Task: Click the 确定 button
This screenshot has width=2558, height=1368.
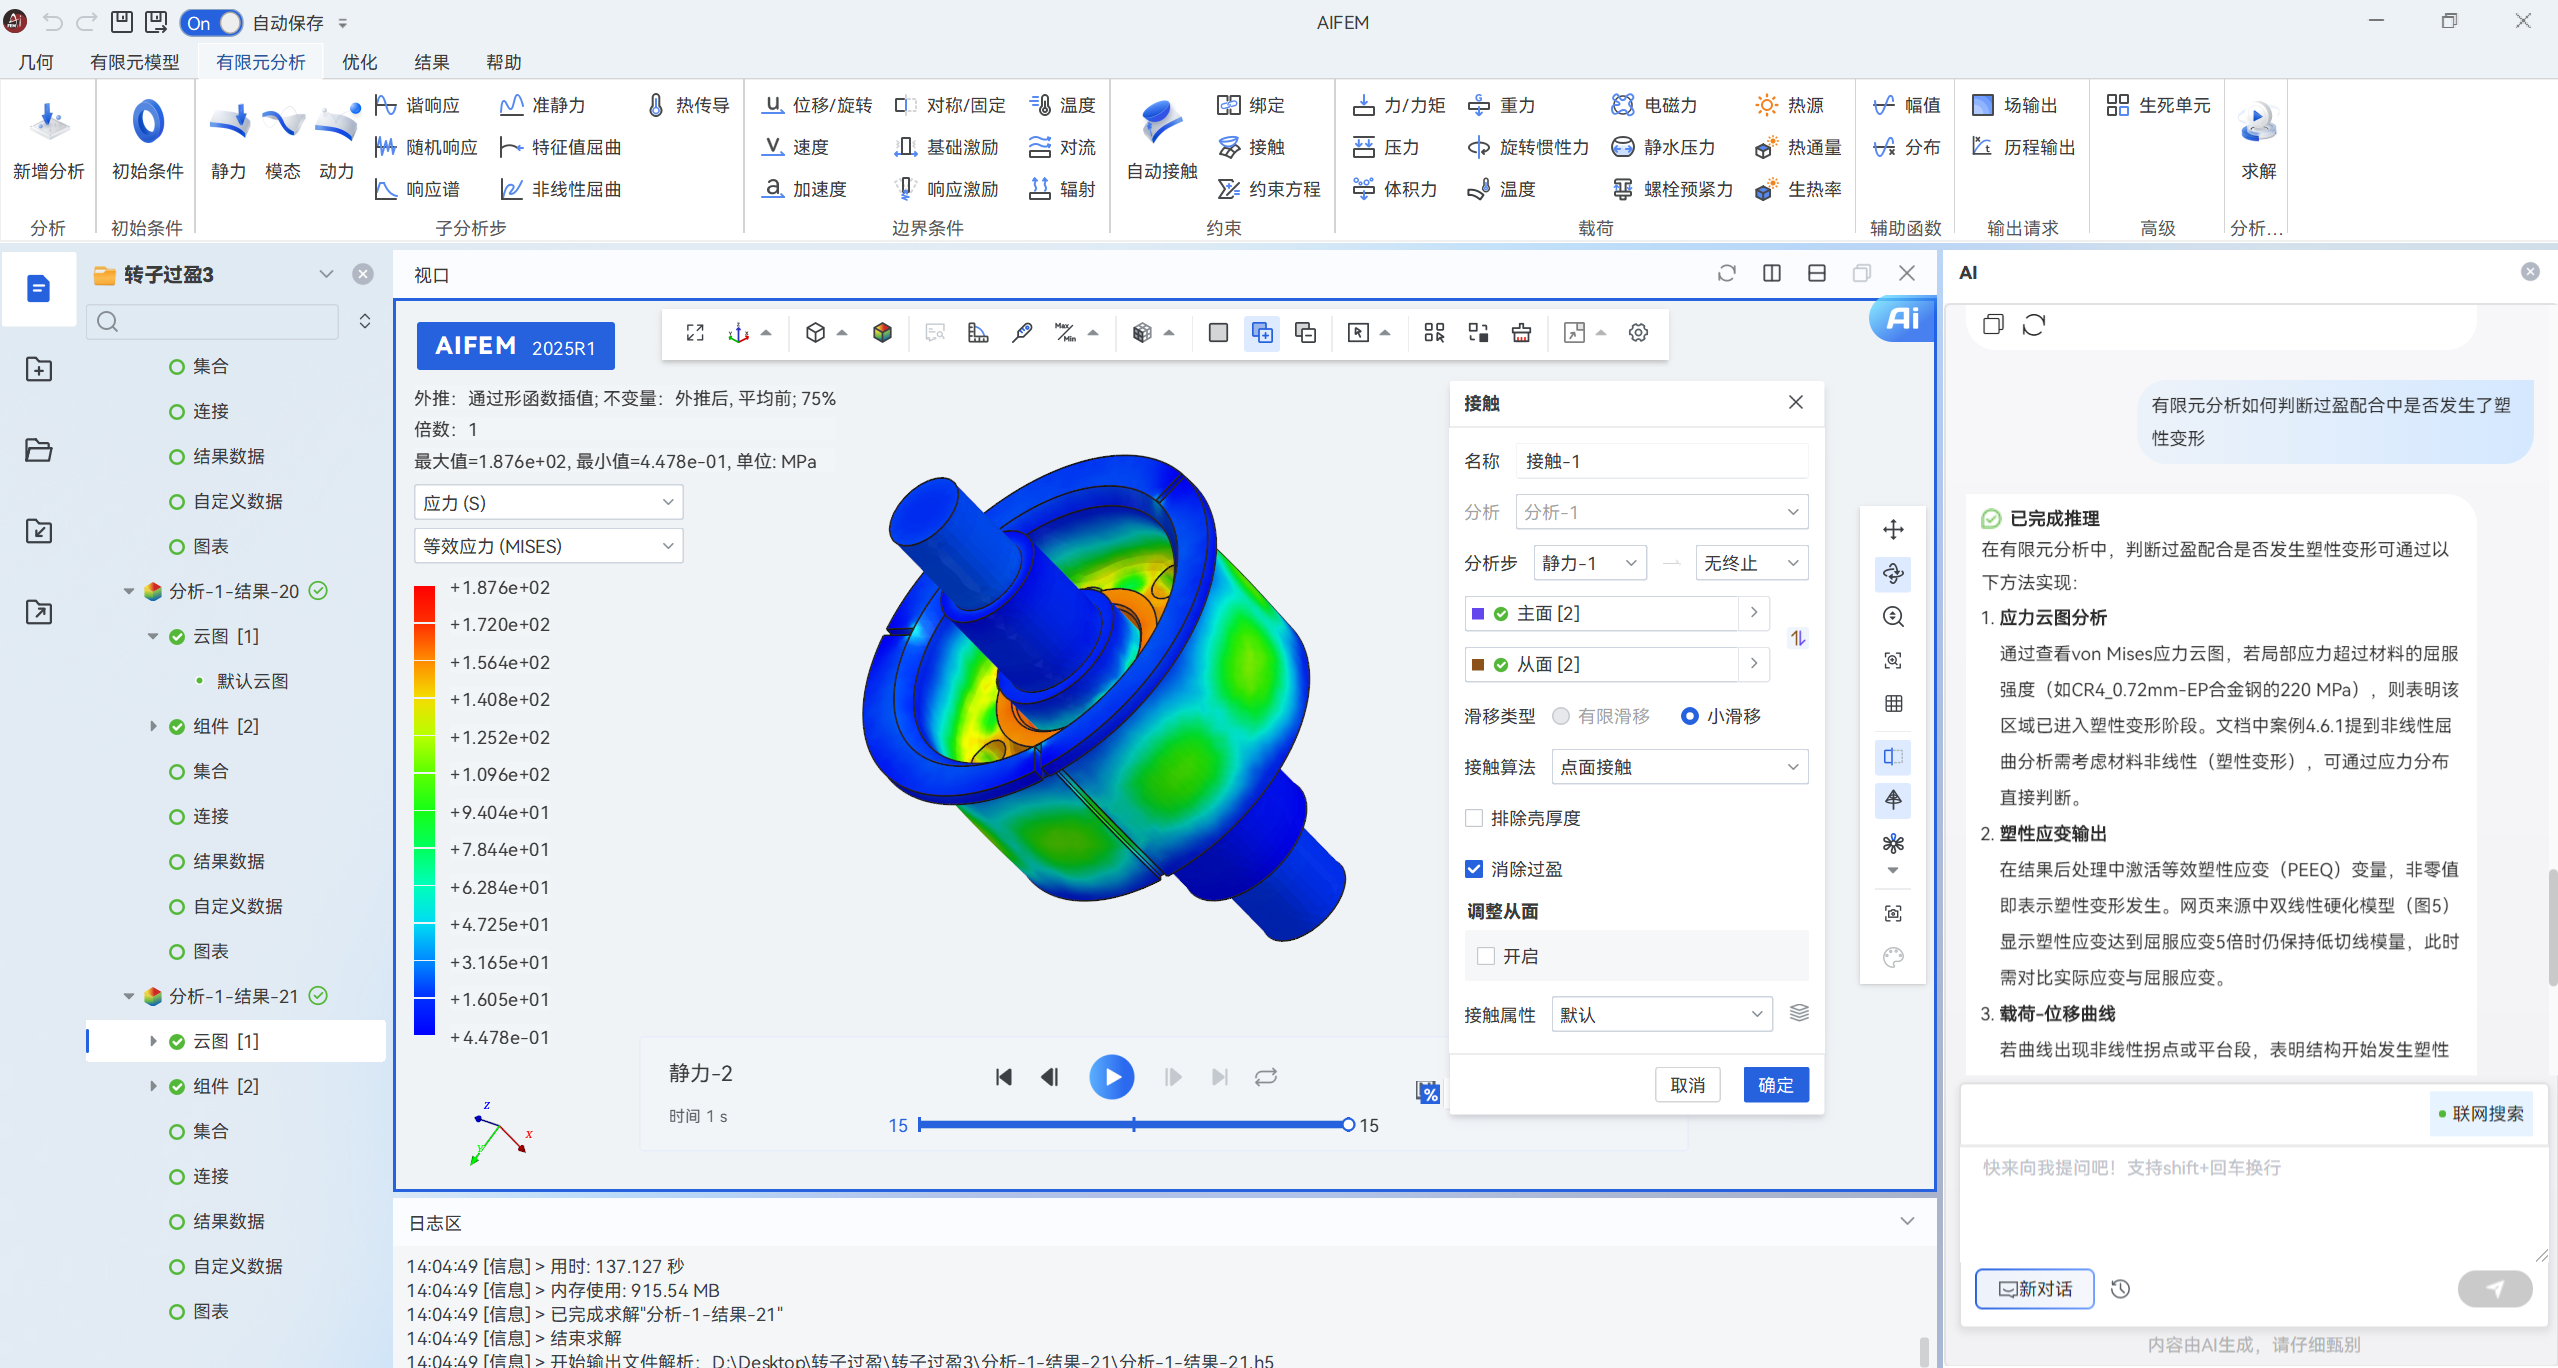Action: tap(1776, 1085)
